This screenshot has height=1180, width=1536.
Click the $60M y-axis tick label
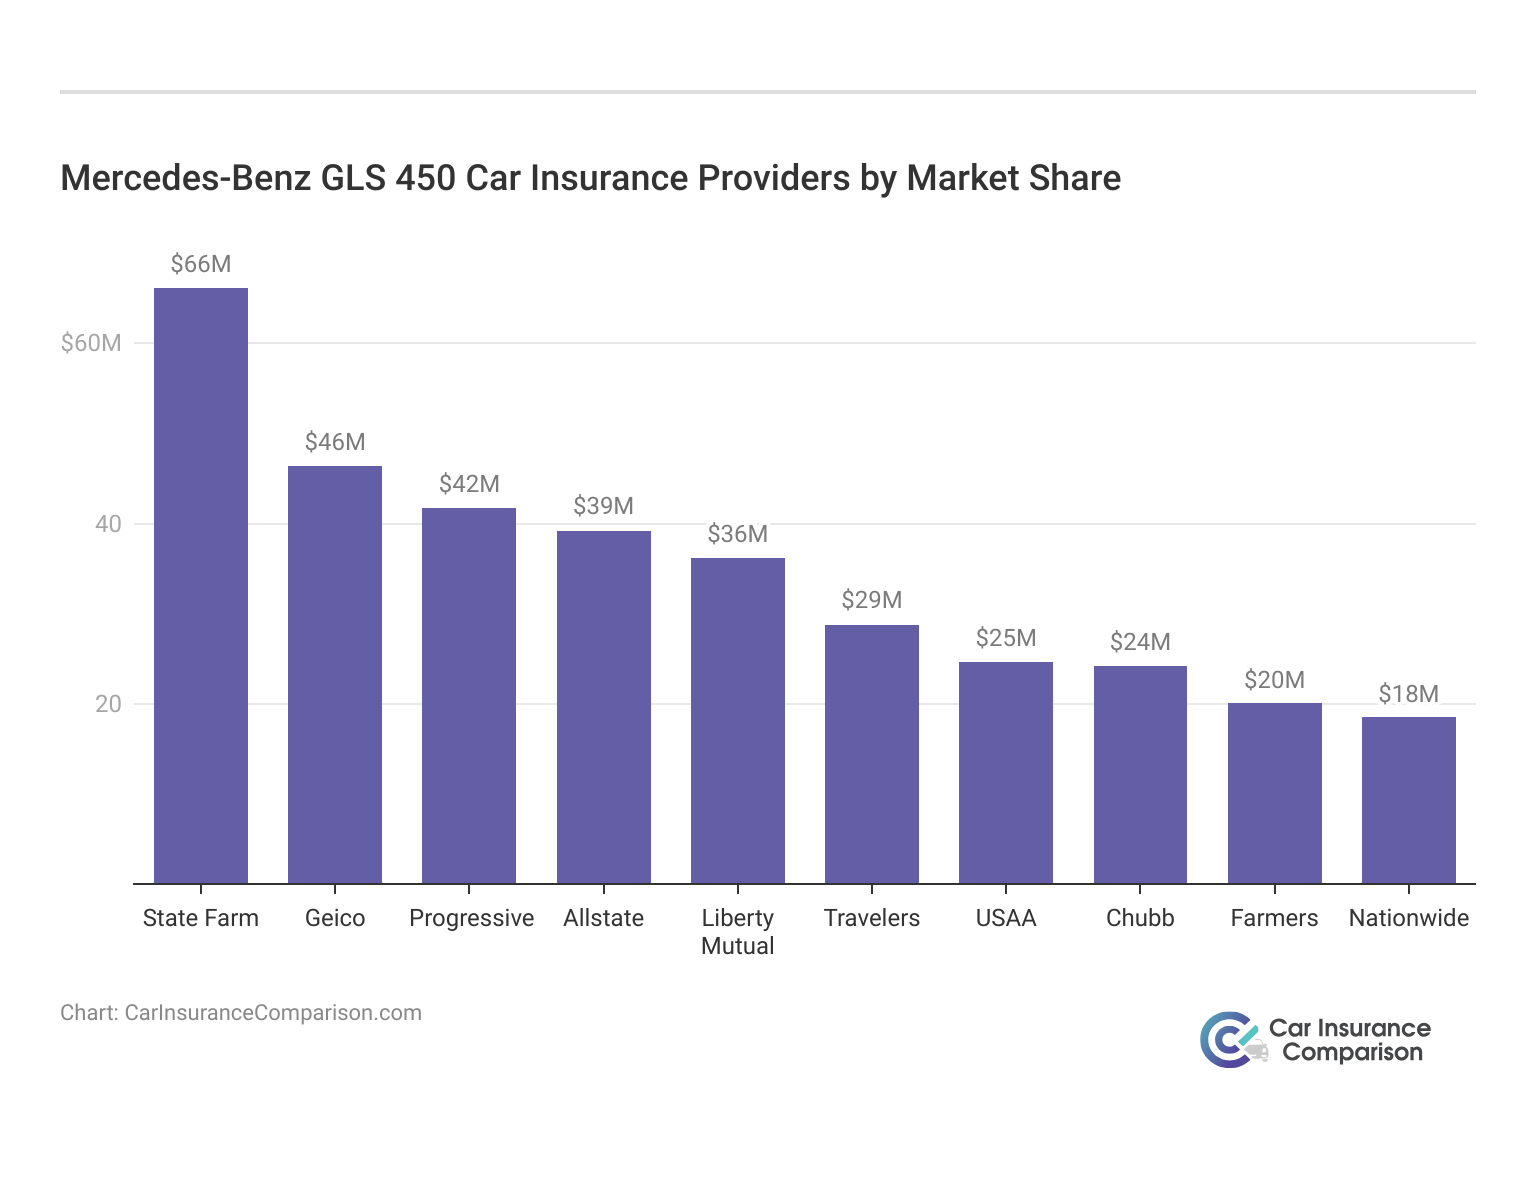91,344
